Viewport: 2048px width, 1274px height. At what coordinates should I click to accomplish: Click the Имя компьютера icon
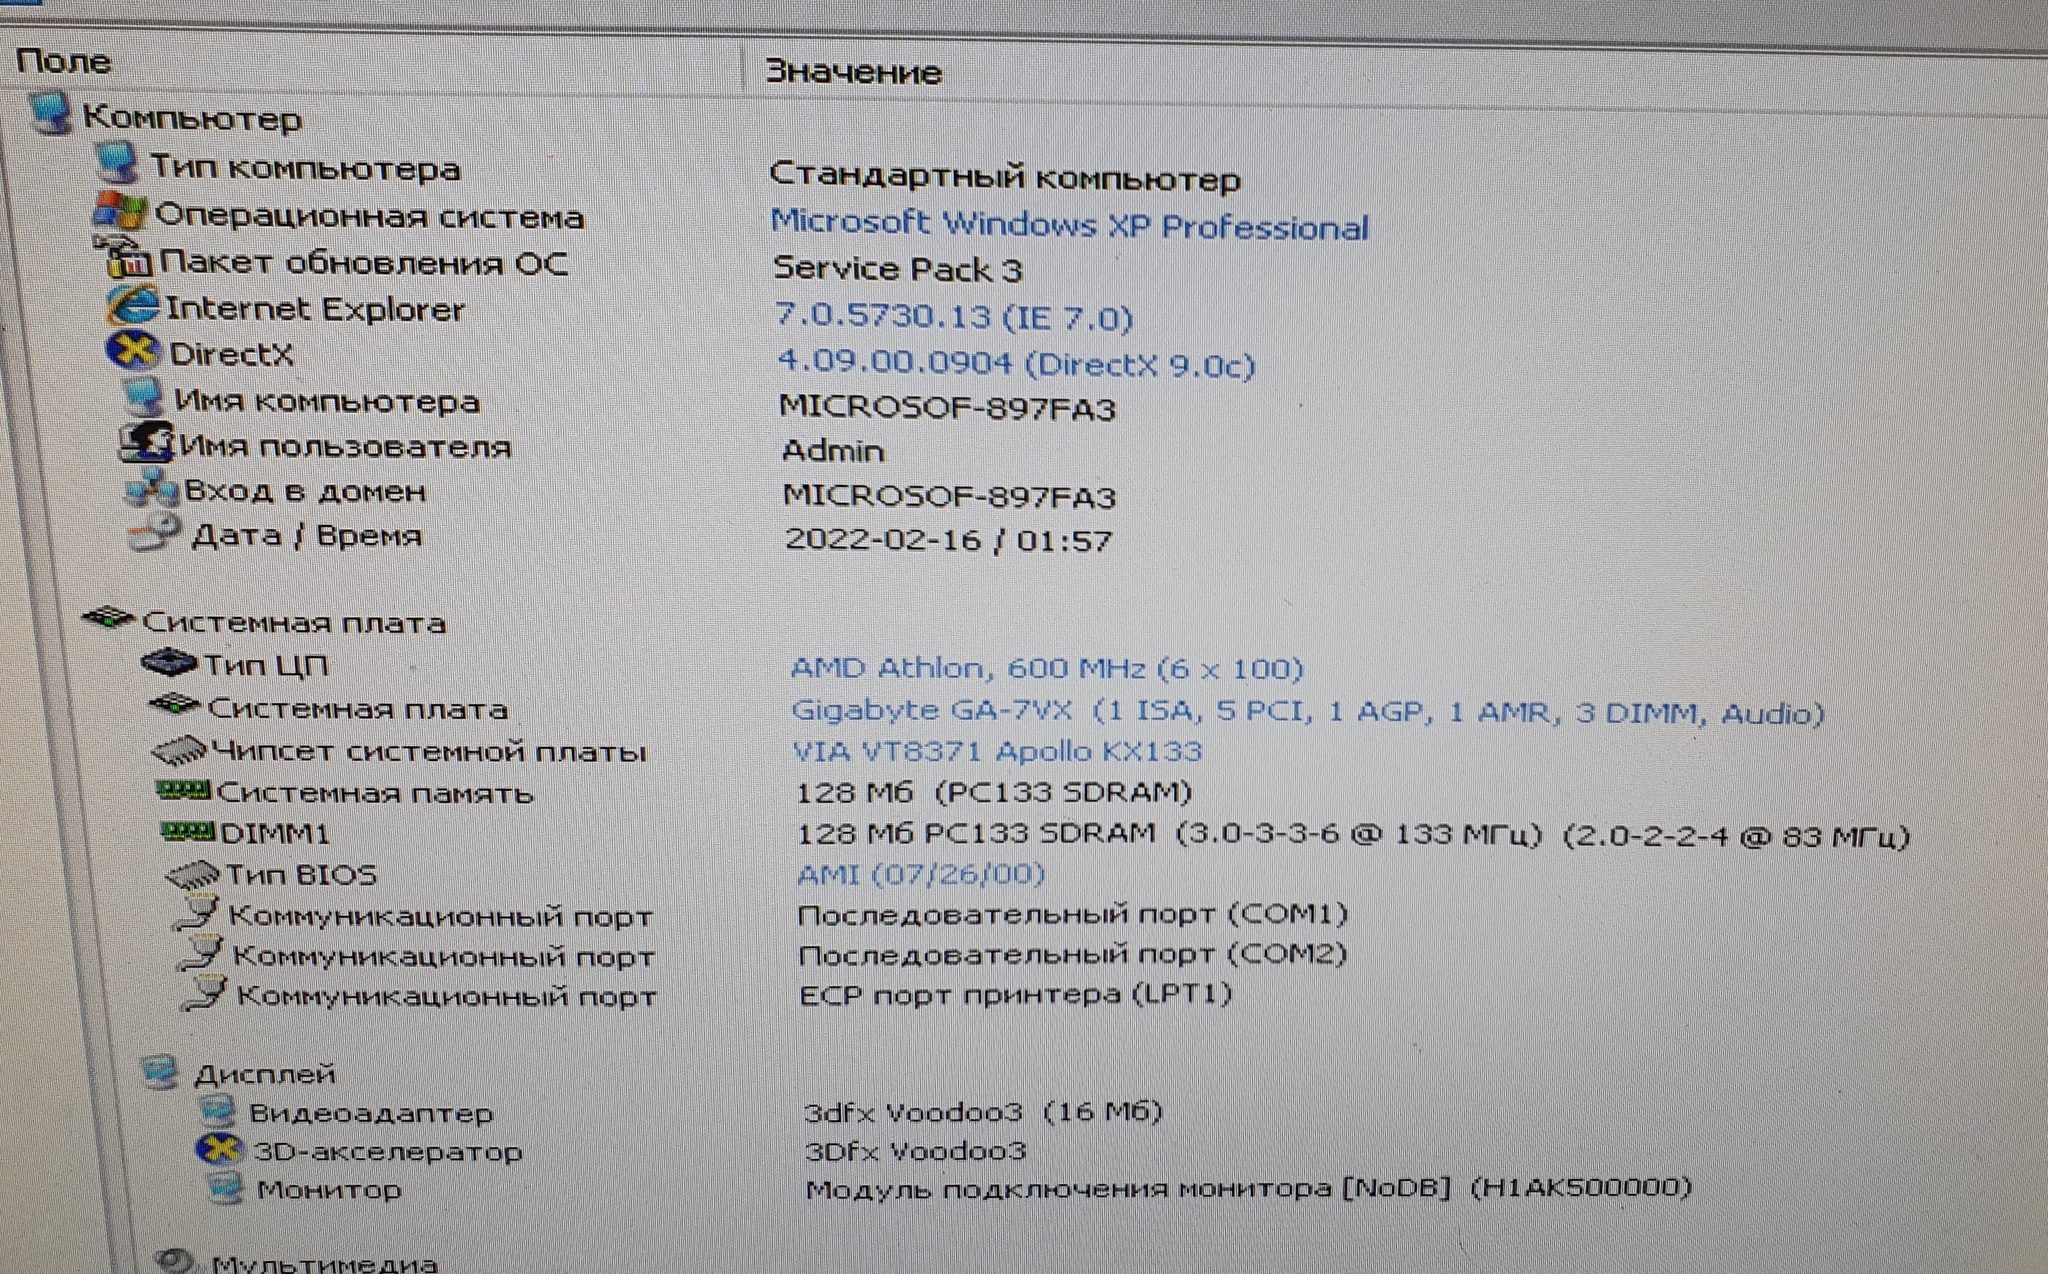[143, 397]
